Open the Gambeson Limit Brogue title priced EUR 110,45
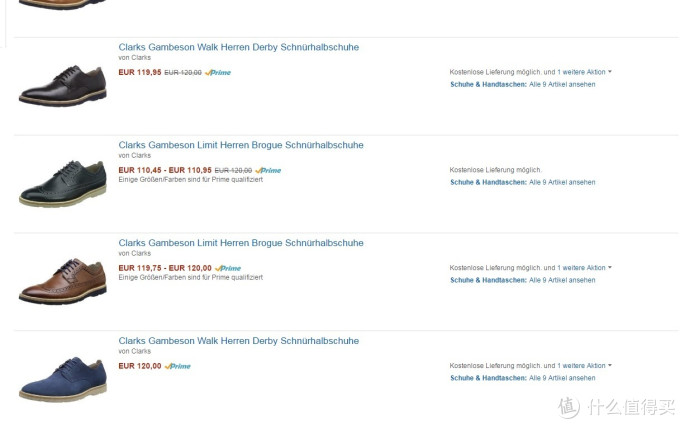The image size is (680, 424). coord(241,145)
